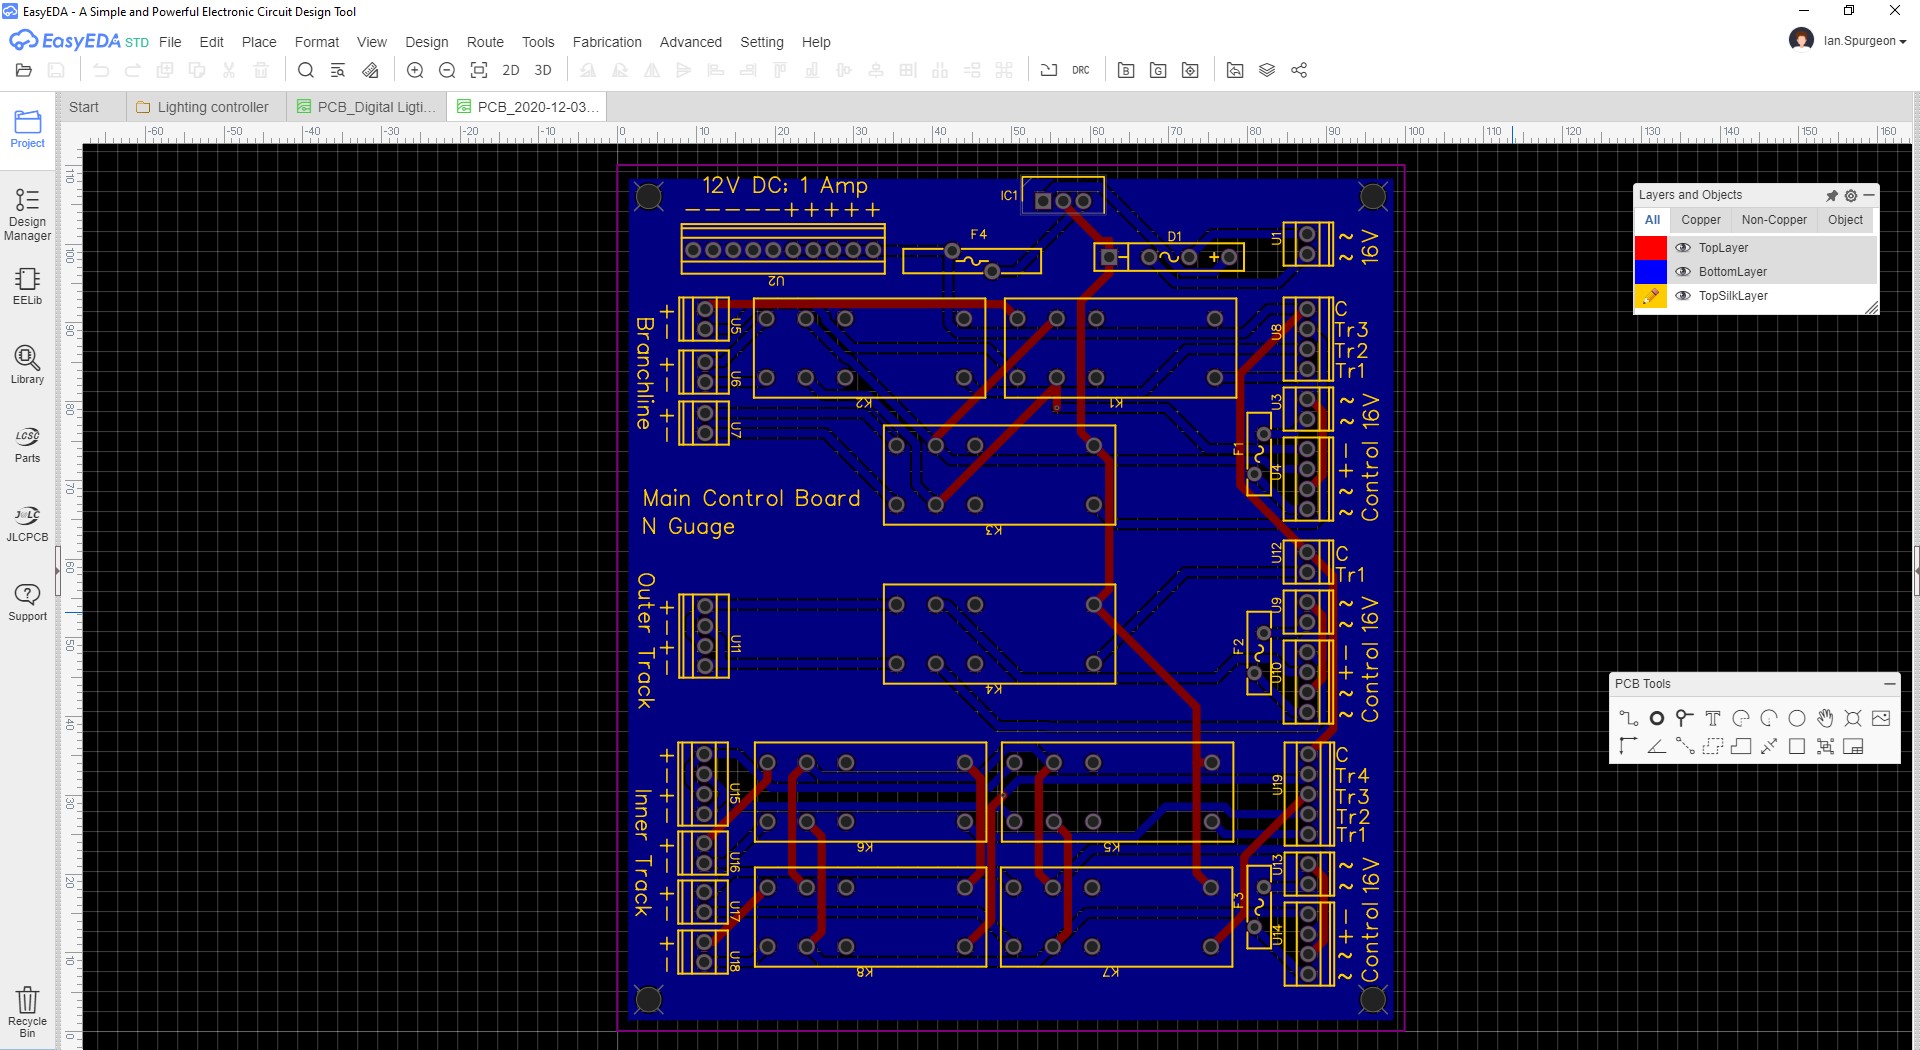Hide the BottomLayer using its eye toggle
Screen dimensions: 1920x1050
[1684, 271]
